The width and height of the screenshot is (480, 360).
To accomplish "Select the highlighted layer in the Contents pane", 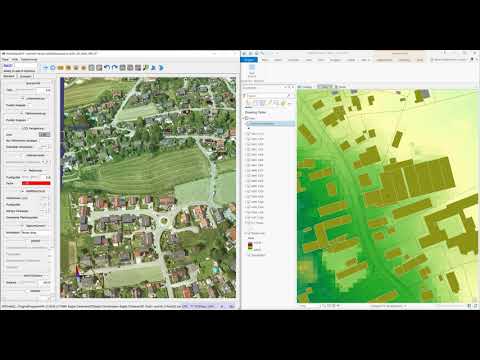I will click(x=270, y=124).
